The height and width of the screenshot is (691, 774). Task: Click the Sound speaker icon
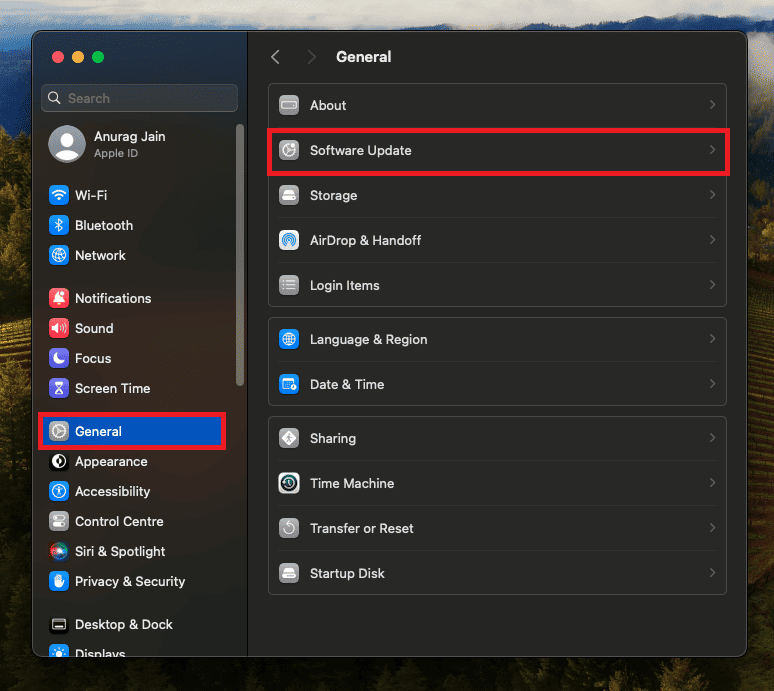click(x=59, y=328)
